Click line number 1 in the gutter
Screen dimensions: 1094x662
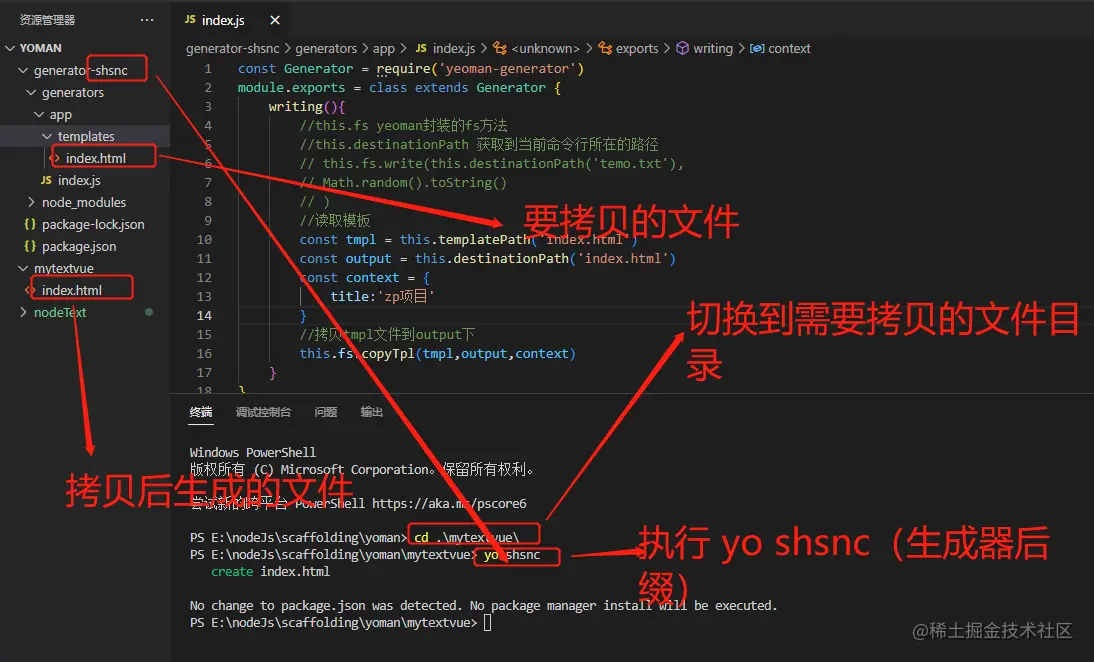208,69
